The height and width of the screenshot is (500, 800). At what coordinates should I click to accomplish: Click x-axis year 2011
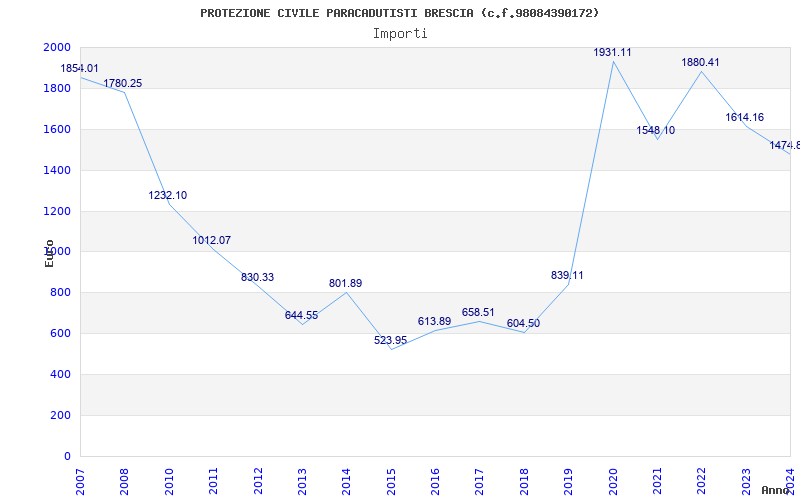coord(213,481)
